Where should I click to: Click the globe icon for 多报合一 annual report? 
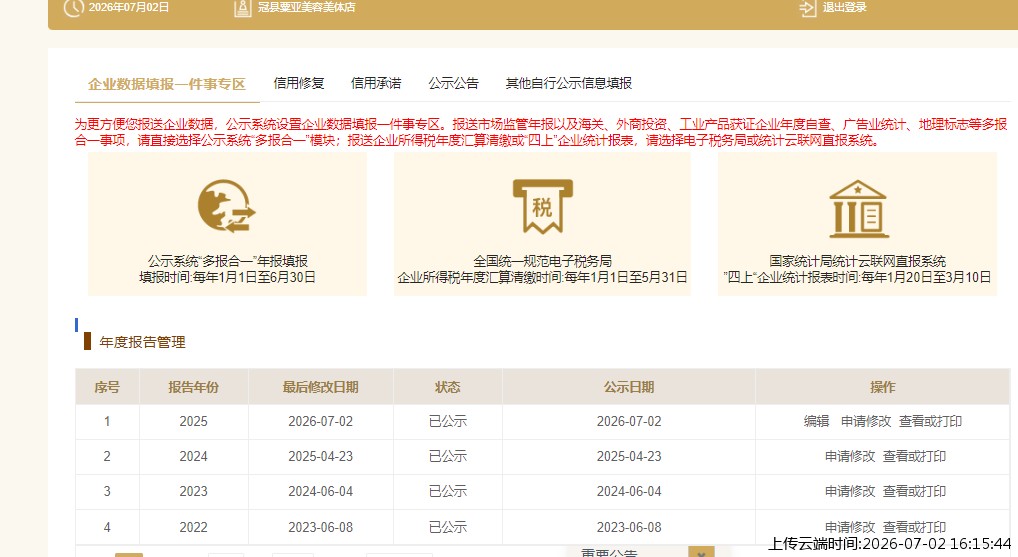tap(227, 206)
